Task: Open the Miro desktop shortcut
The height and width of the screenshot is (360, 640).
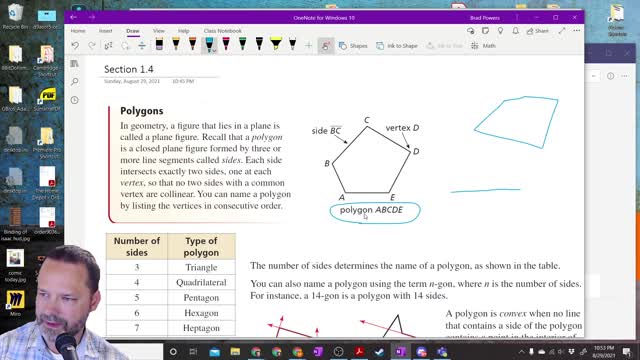Action: point(15,303)
